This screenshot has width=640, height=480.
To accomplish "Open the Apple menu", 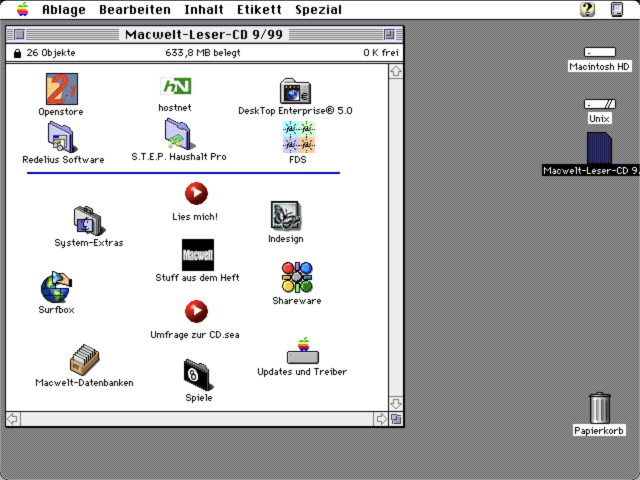I will tap(22, 9).
